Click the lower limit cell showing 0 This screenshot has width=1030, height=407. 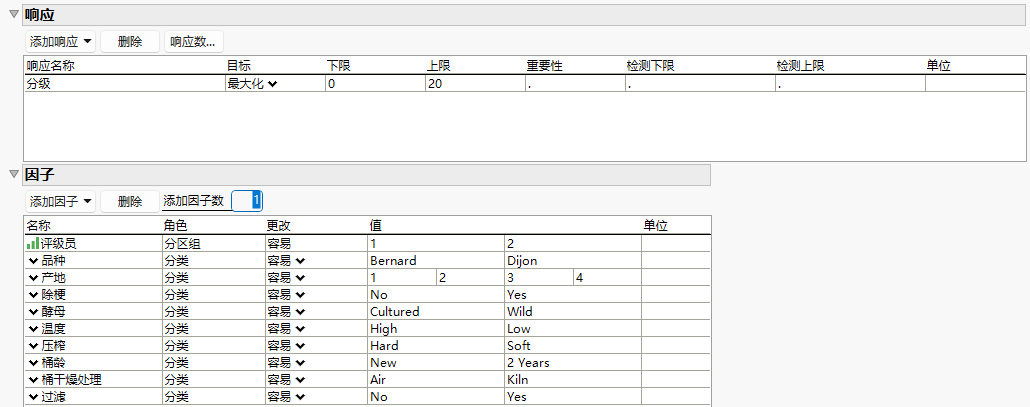374,83
